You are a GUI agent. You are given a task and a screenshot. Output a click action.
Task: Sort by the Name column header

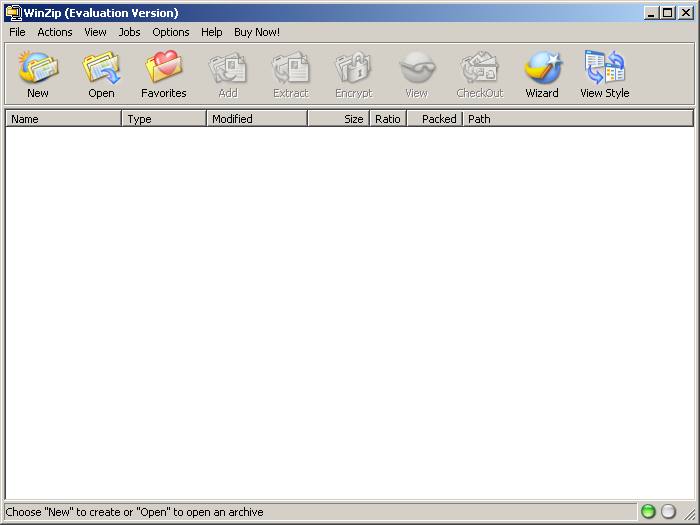pos(63,119)
